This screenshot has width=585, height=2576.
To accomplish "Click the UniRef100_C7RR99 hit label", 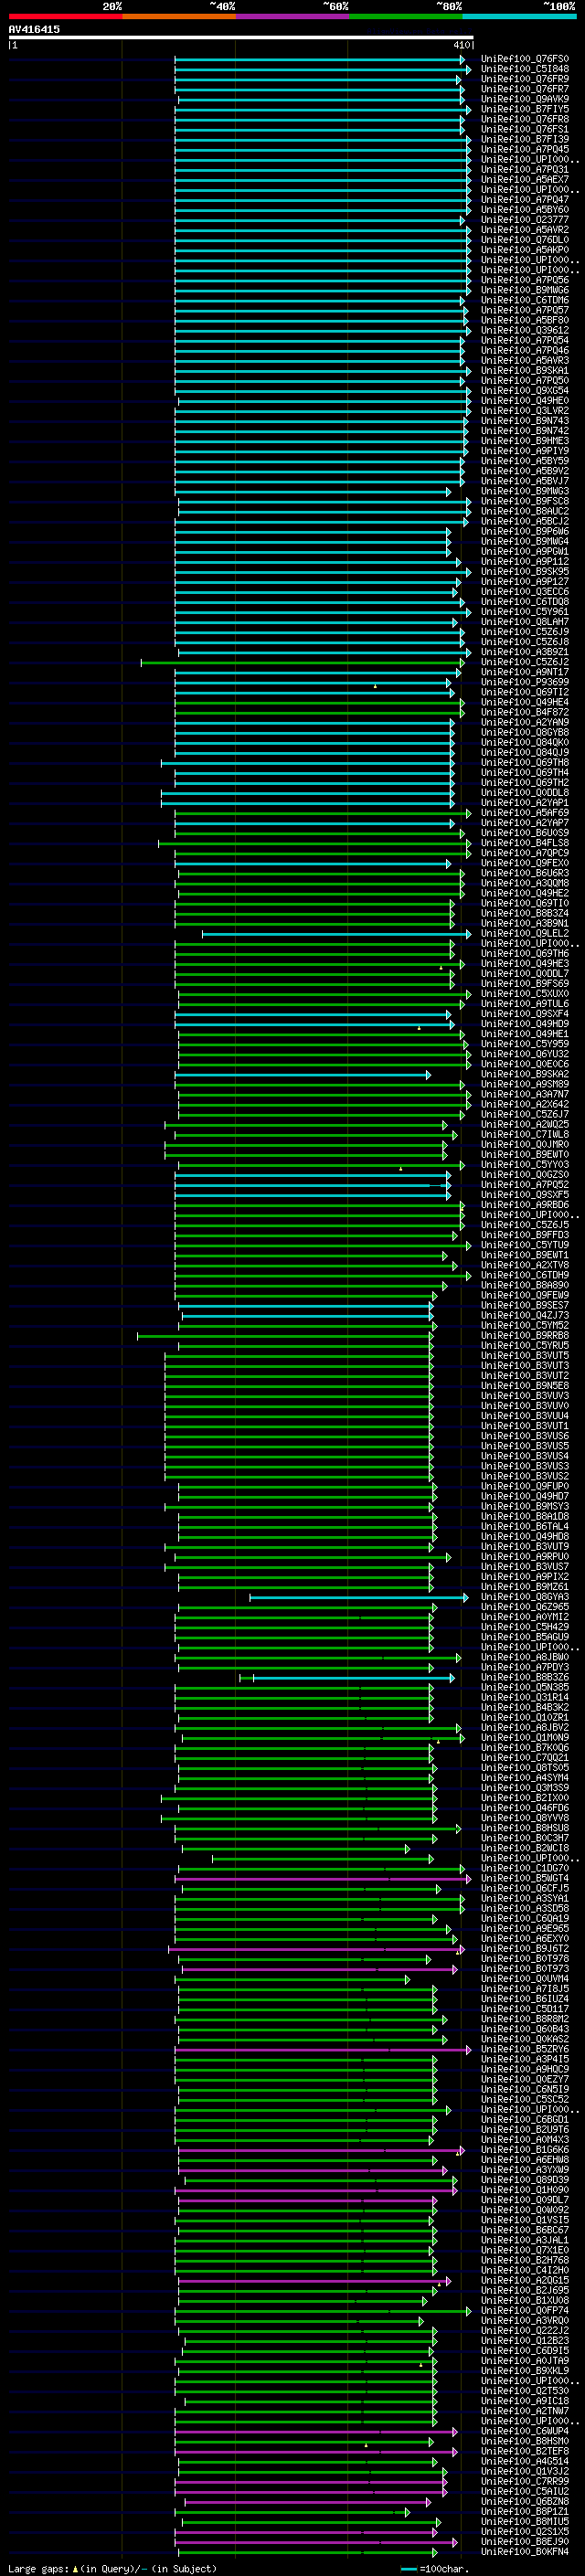I will tap(525, 2481).
